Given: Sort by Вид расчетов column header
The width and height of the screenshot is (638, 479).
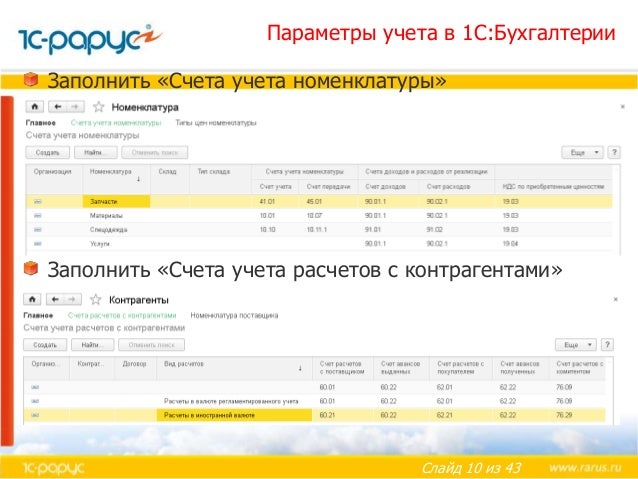Looking at the screenshot, I should click(234, 368).
